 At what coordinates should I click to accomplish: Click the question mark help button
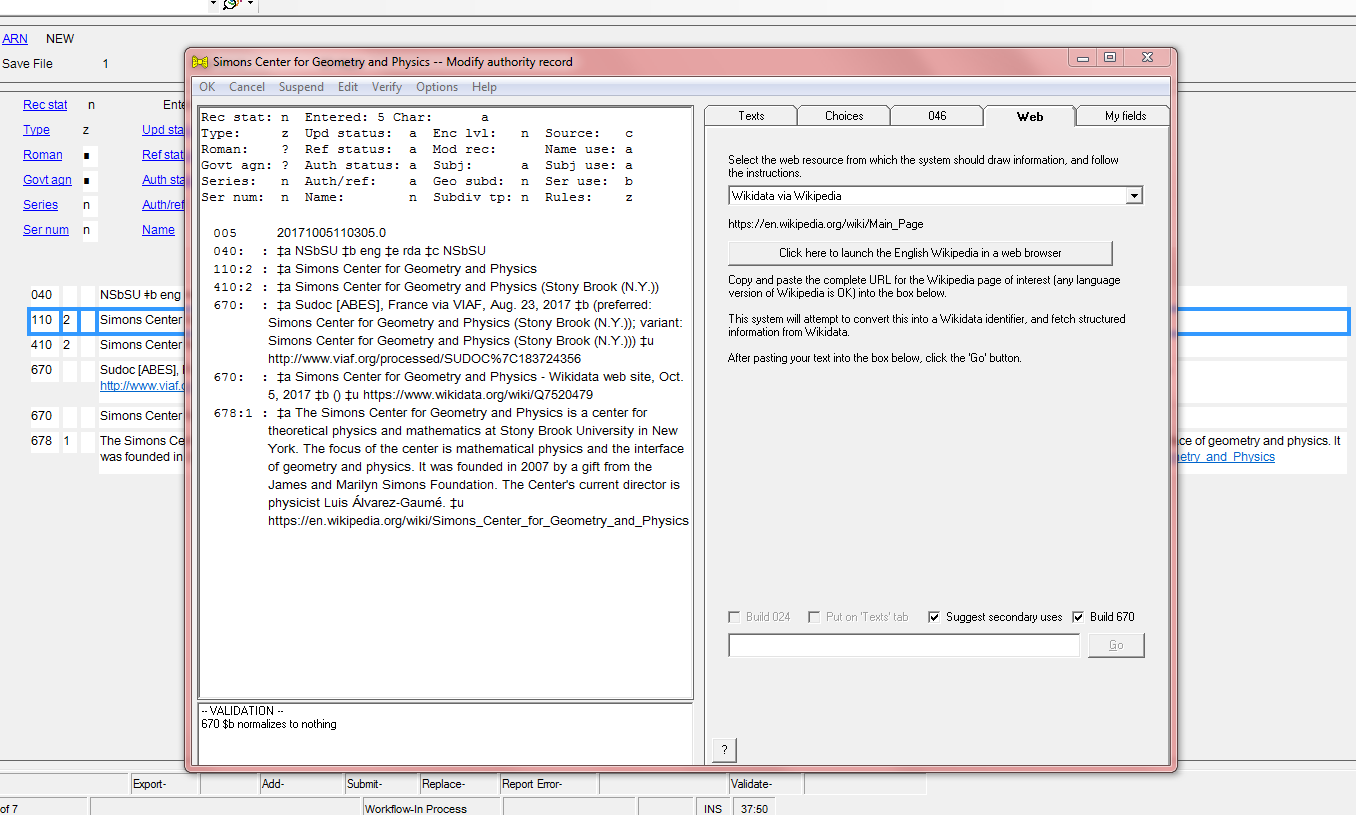tap(723, 750)
